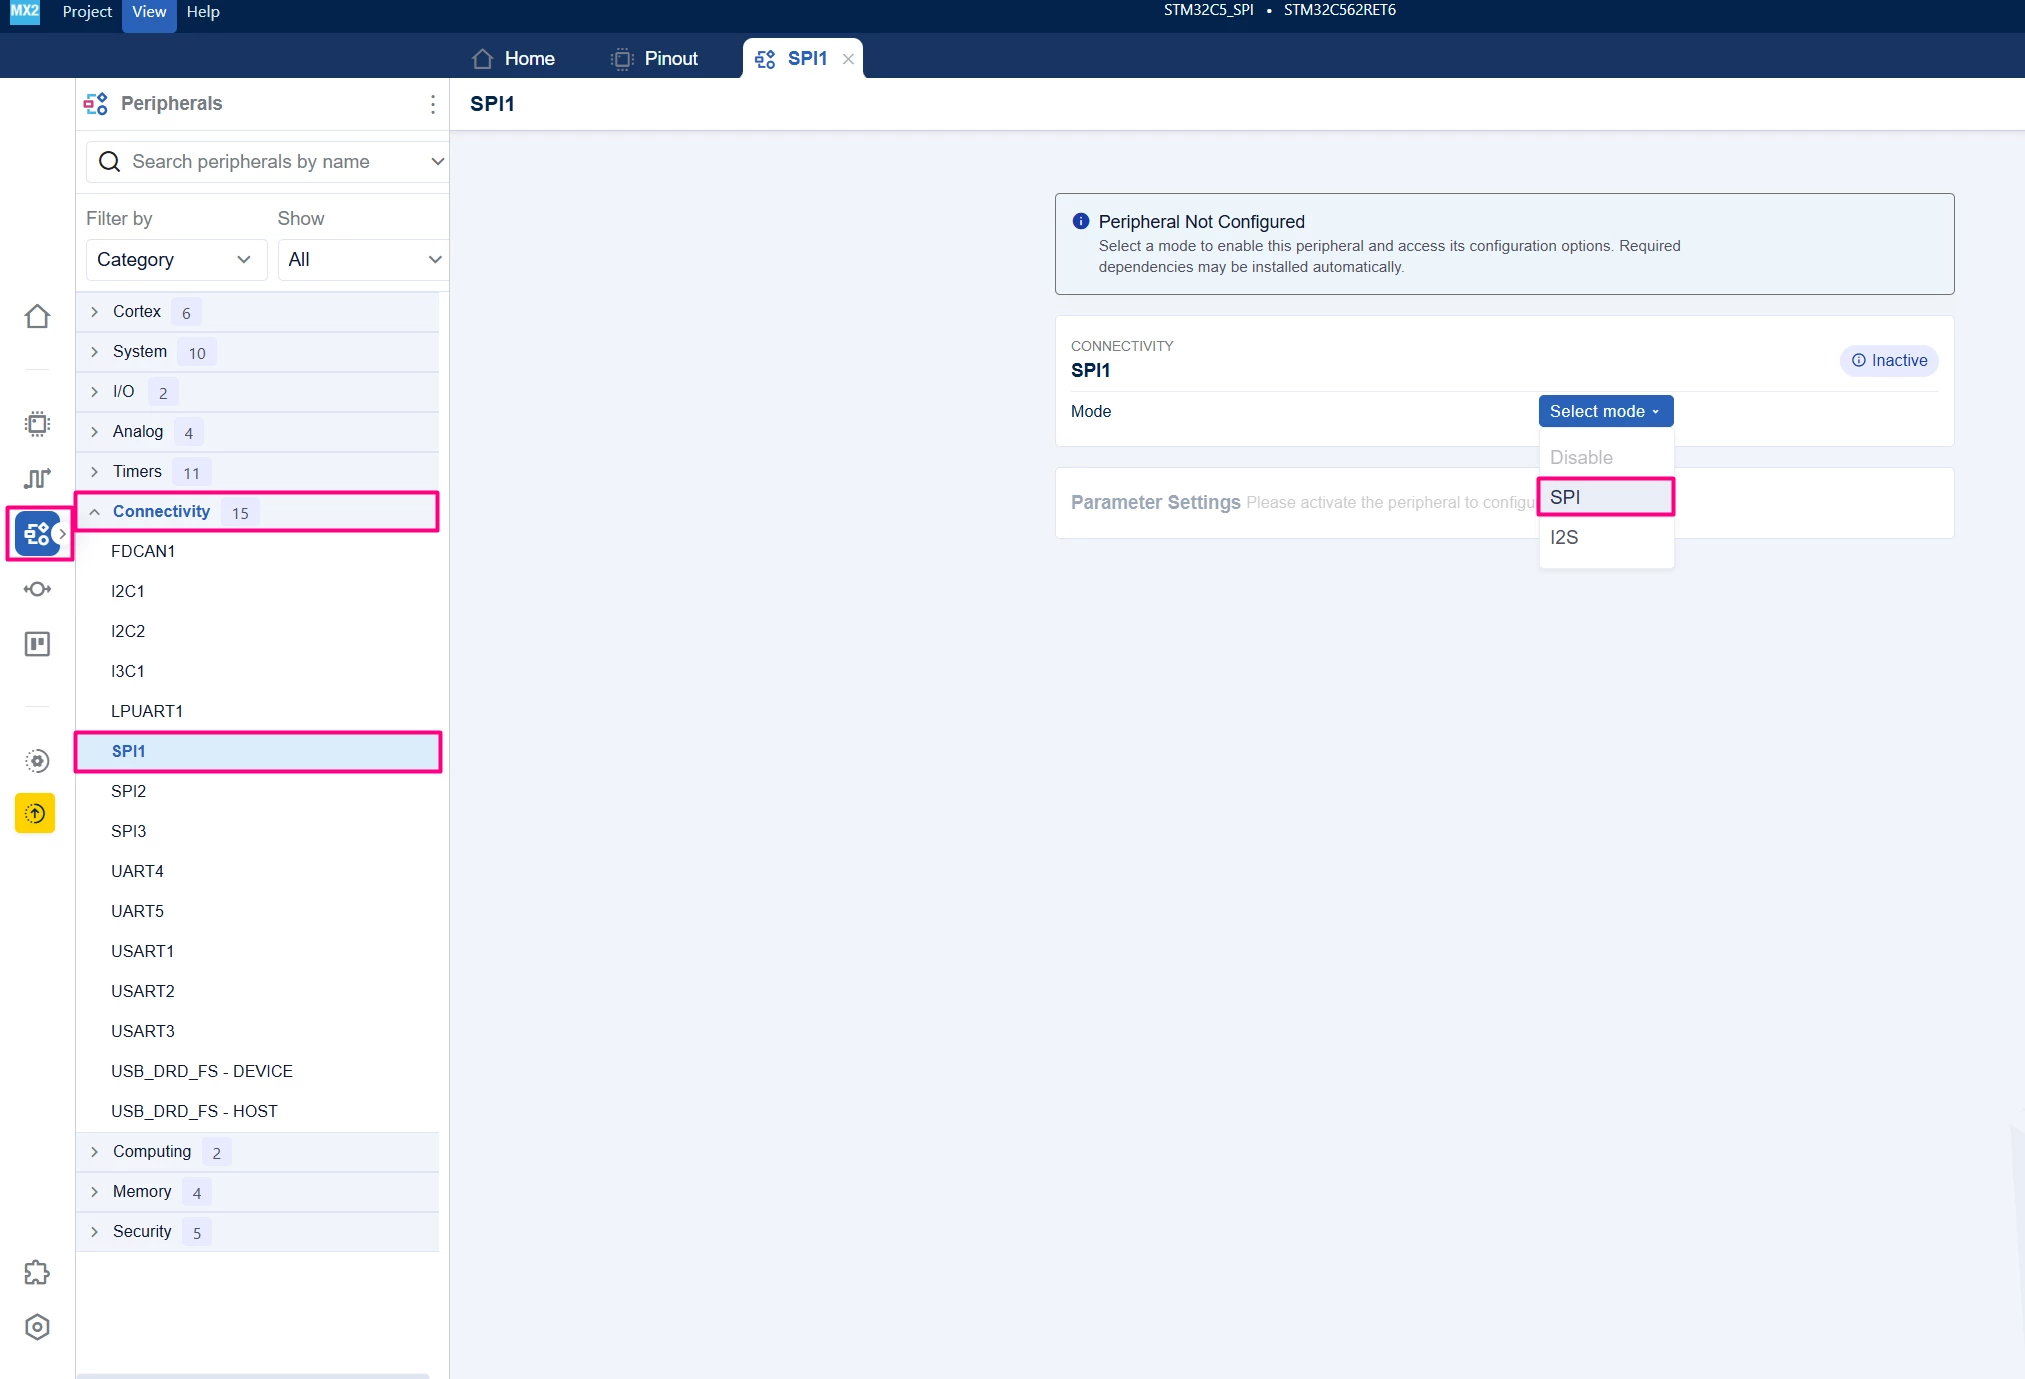
Task: Collapse the Connectivity category
Action: [257, 512]
